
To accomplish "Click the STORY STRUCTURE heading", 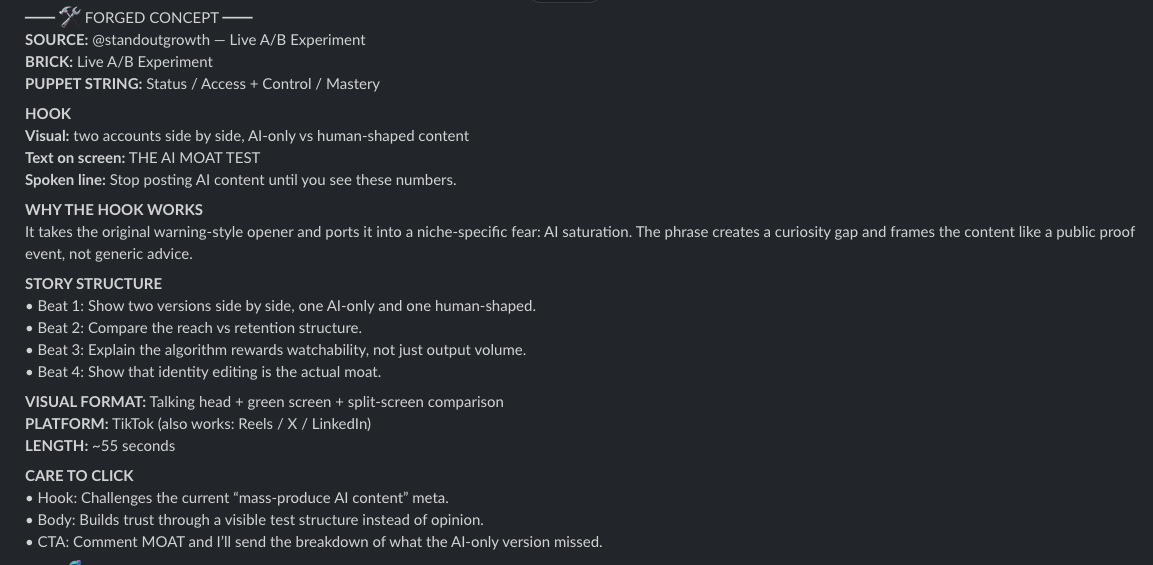I will point(93,284).
